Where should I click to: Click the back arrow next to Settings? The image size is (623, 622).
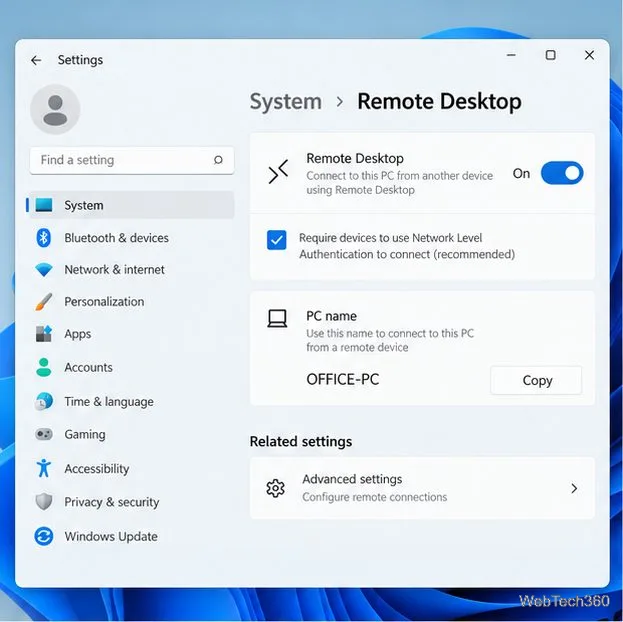36,60
